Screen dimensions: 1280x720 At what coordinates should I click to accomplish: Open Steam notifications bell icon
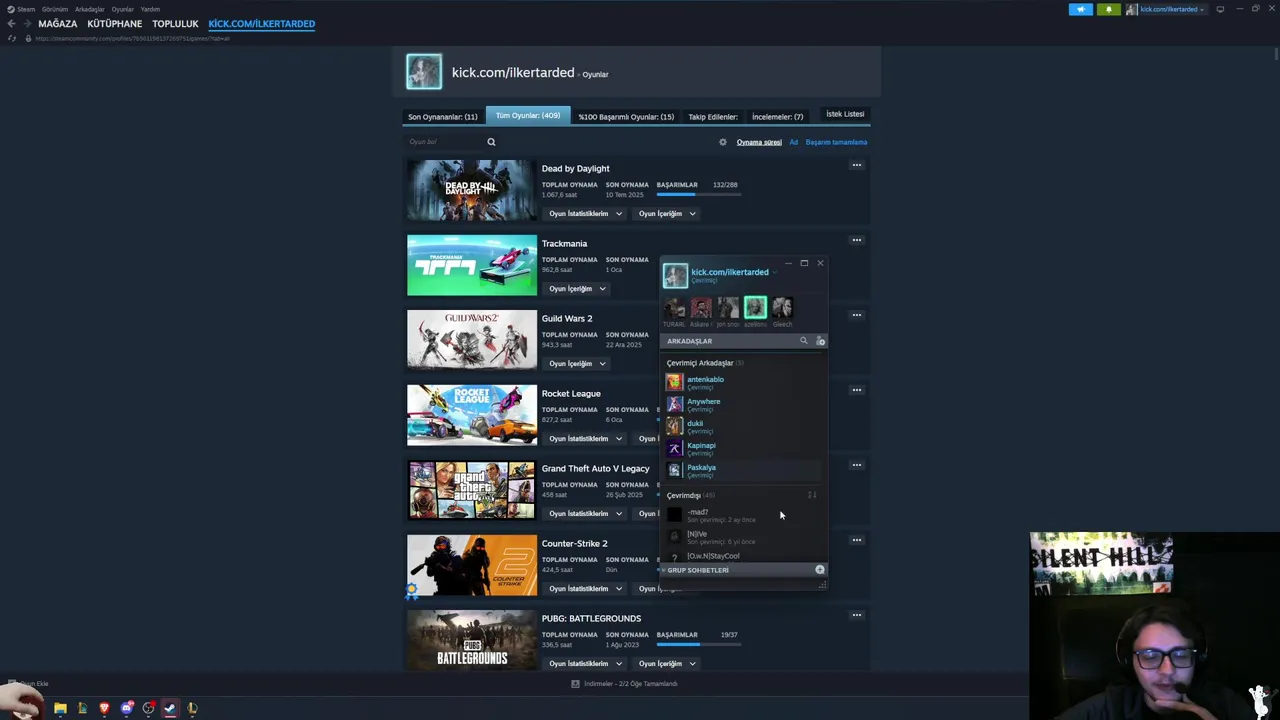[x=1108, y=9]
